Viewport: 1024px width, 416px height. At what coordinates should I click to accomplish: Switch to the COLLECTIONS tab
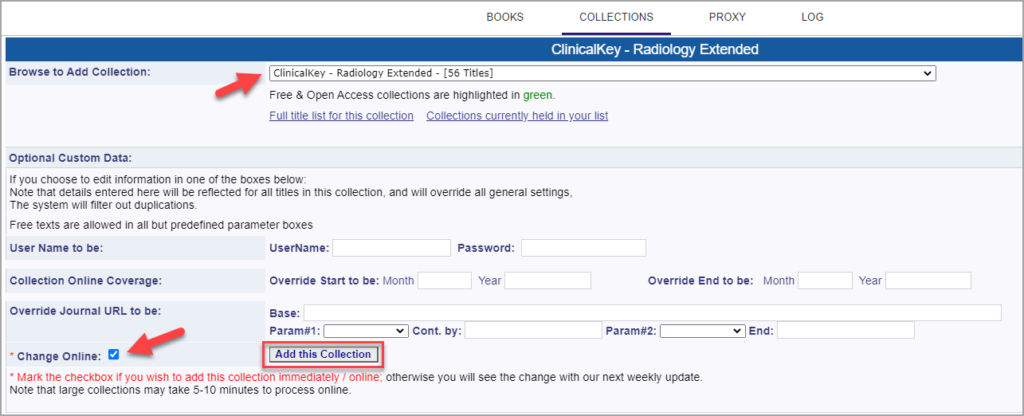pos(616,17)
